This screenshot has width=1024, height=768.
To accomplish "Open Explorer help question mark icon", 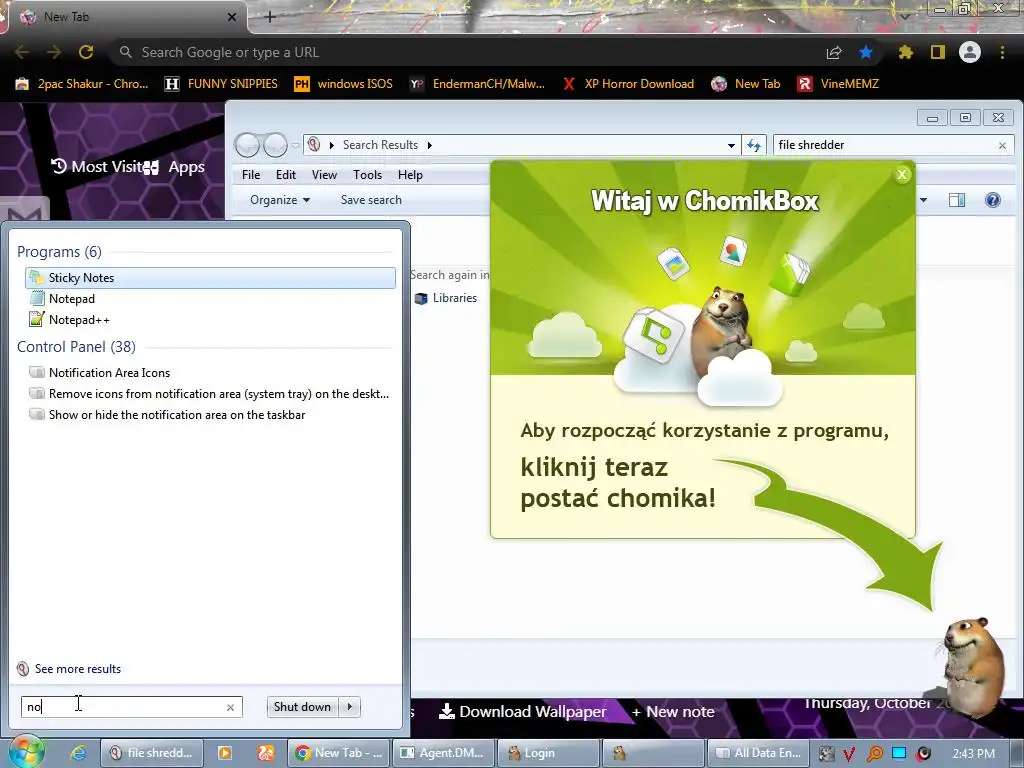I will pos(993,200).
